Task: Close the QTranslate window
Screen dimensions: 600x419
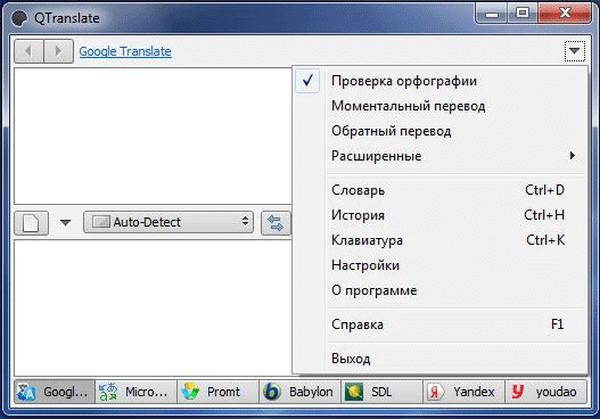Action: pyautogui.click(x=564, y=13)
